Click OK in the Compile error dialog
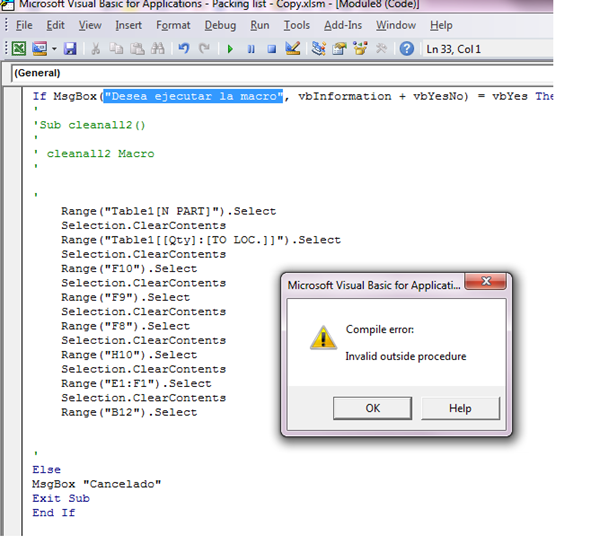The height and width of the screenshot is (544, 600). pos(372,408)
